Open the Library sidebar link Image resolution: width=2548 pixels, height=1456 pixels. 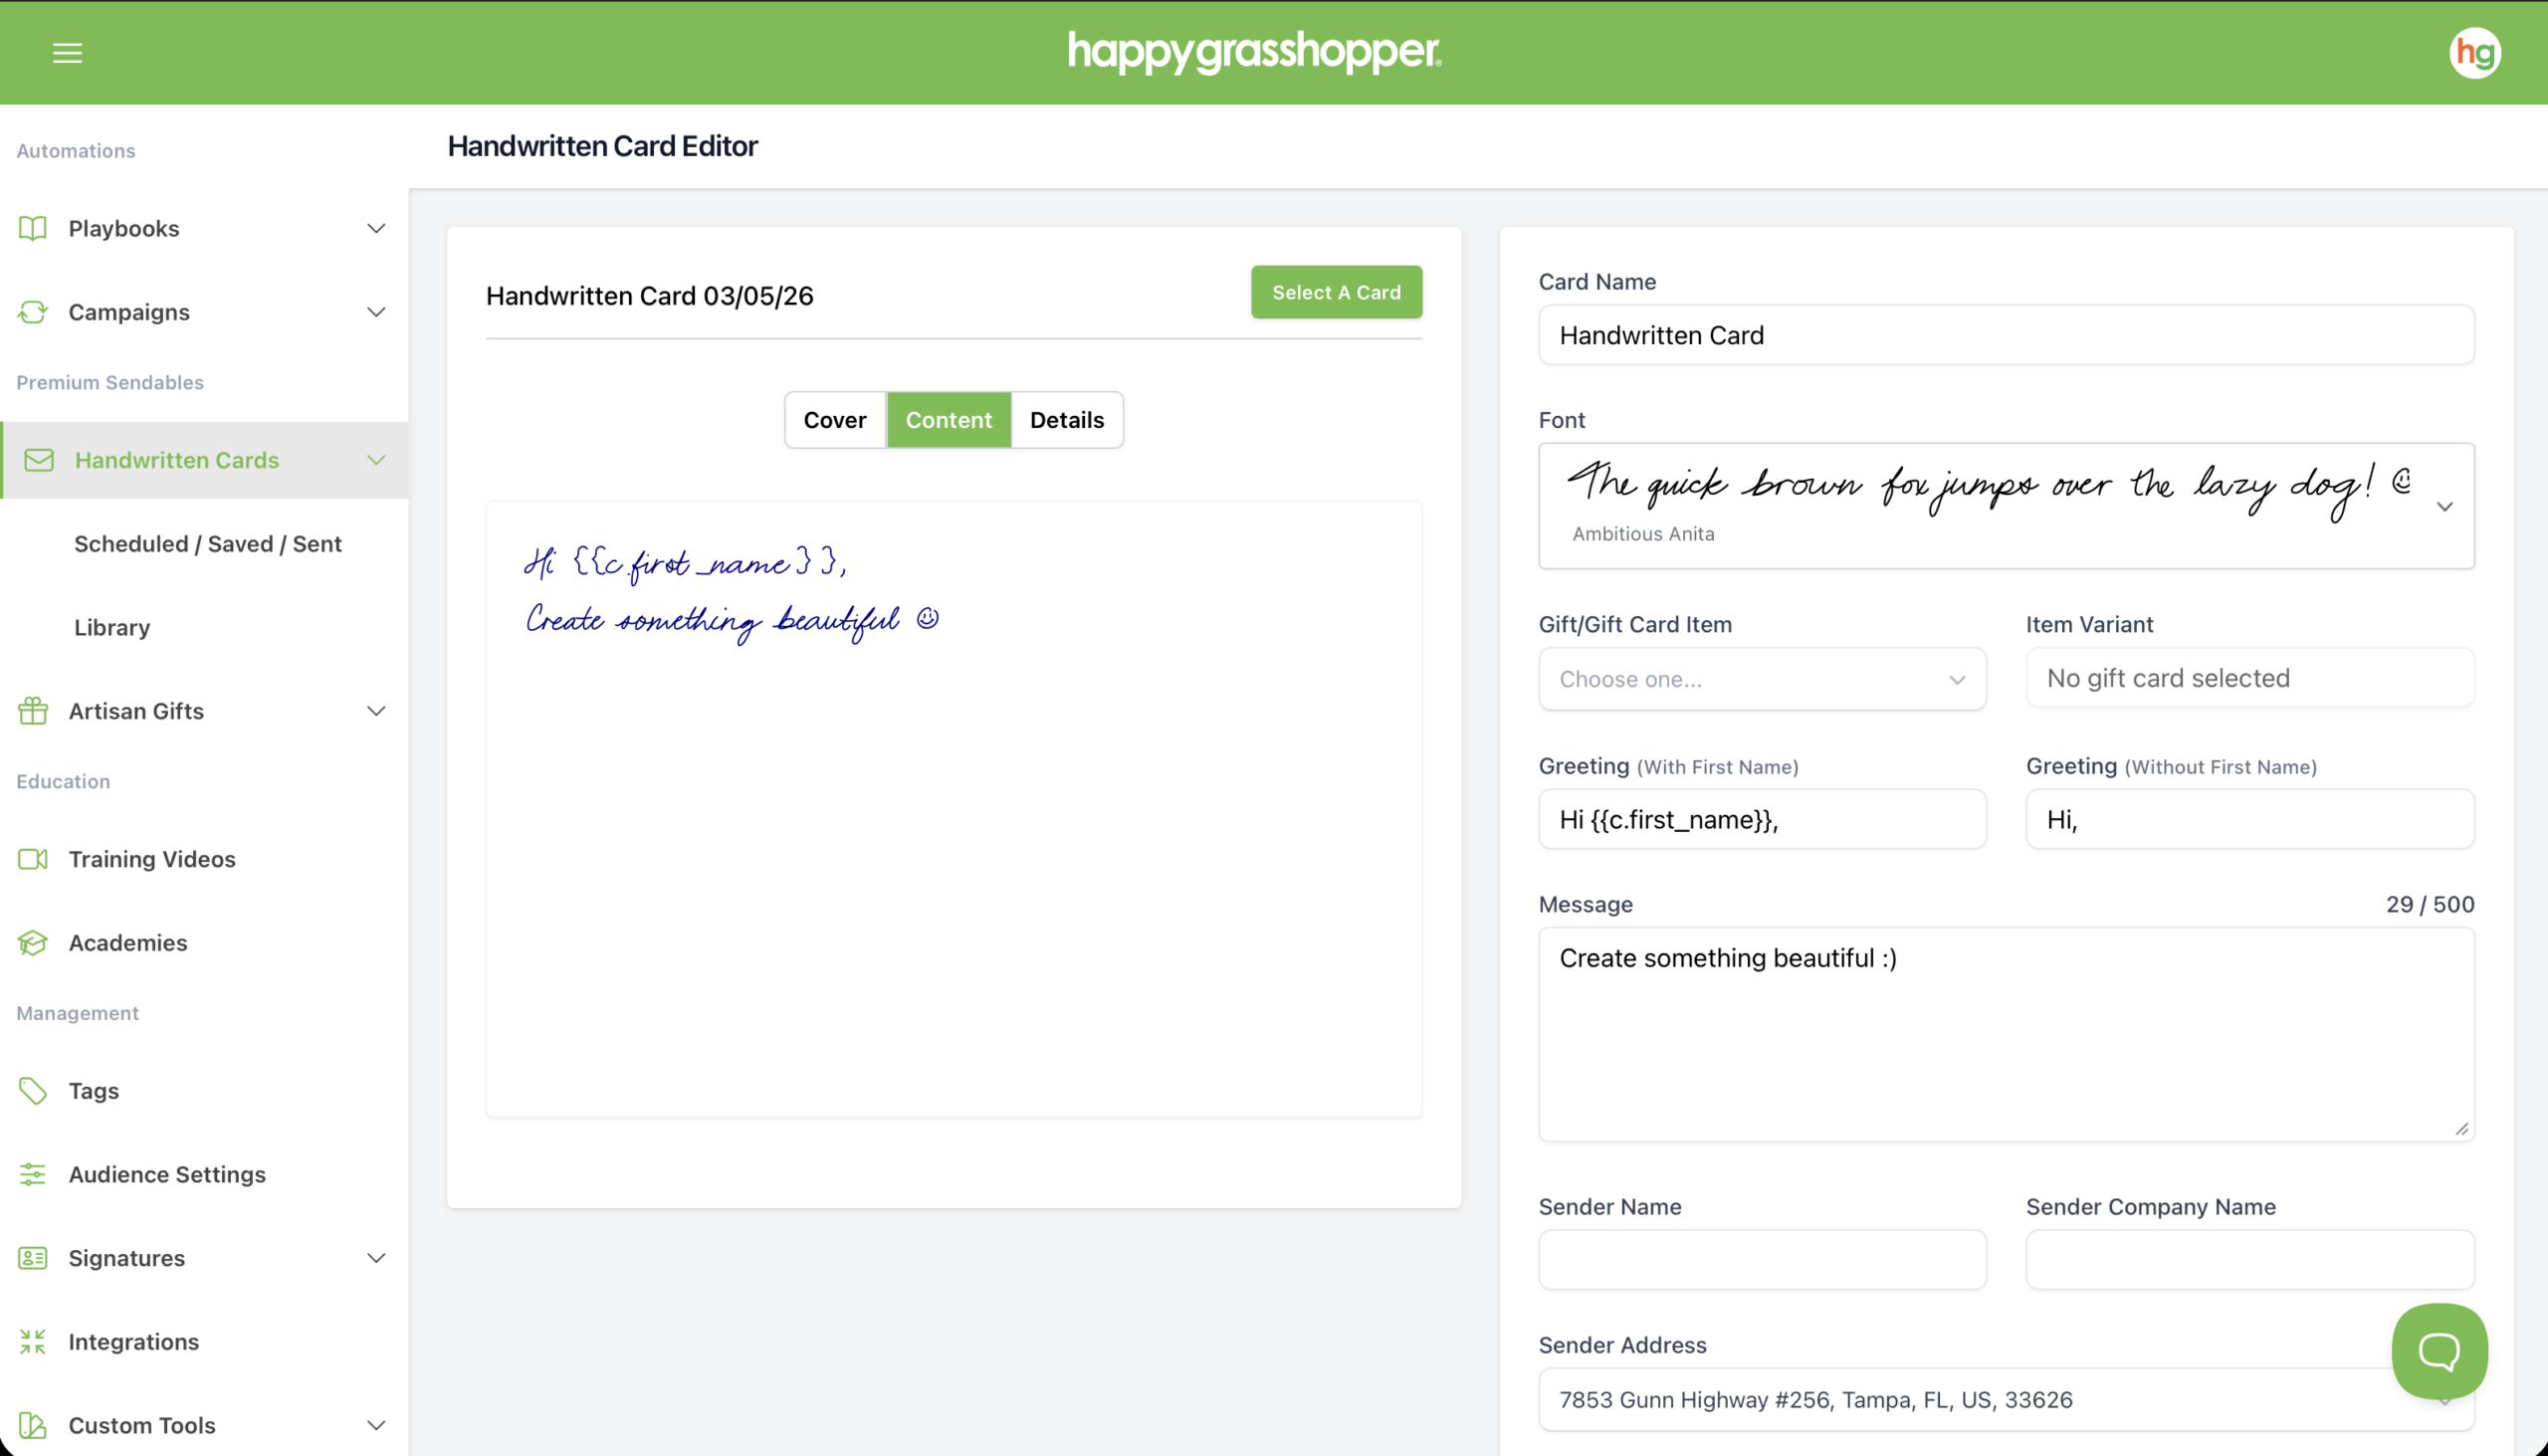coord(112,627)
